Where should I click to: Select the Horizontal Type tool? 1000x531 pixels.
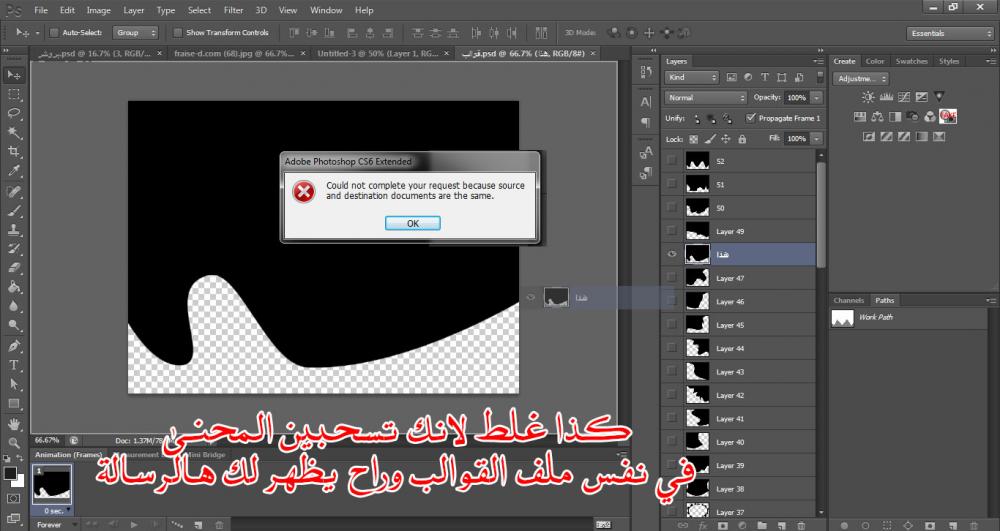tap(14, 364)
